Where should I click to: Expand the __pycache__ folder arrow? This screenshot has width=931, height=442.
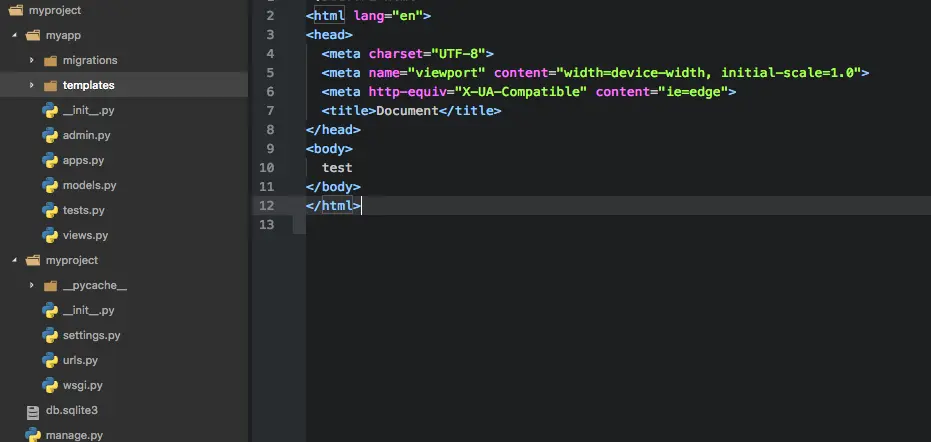tap(31, 285)
